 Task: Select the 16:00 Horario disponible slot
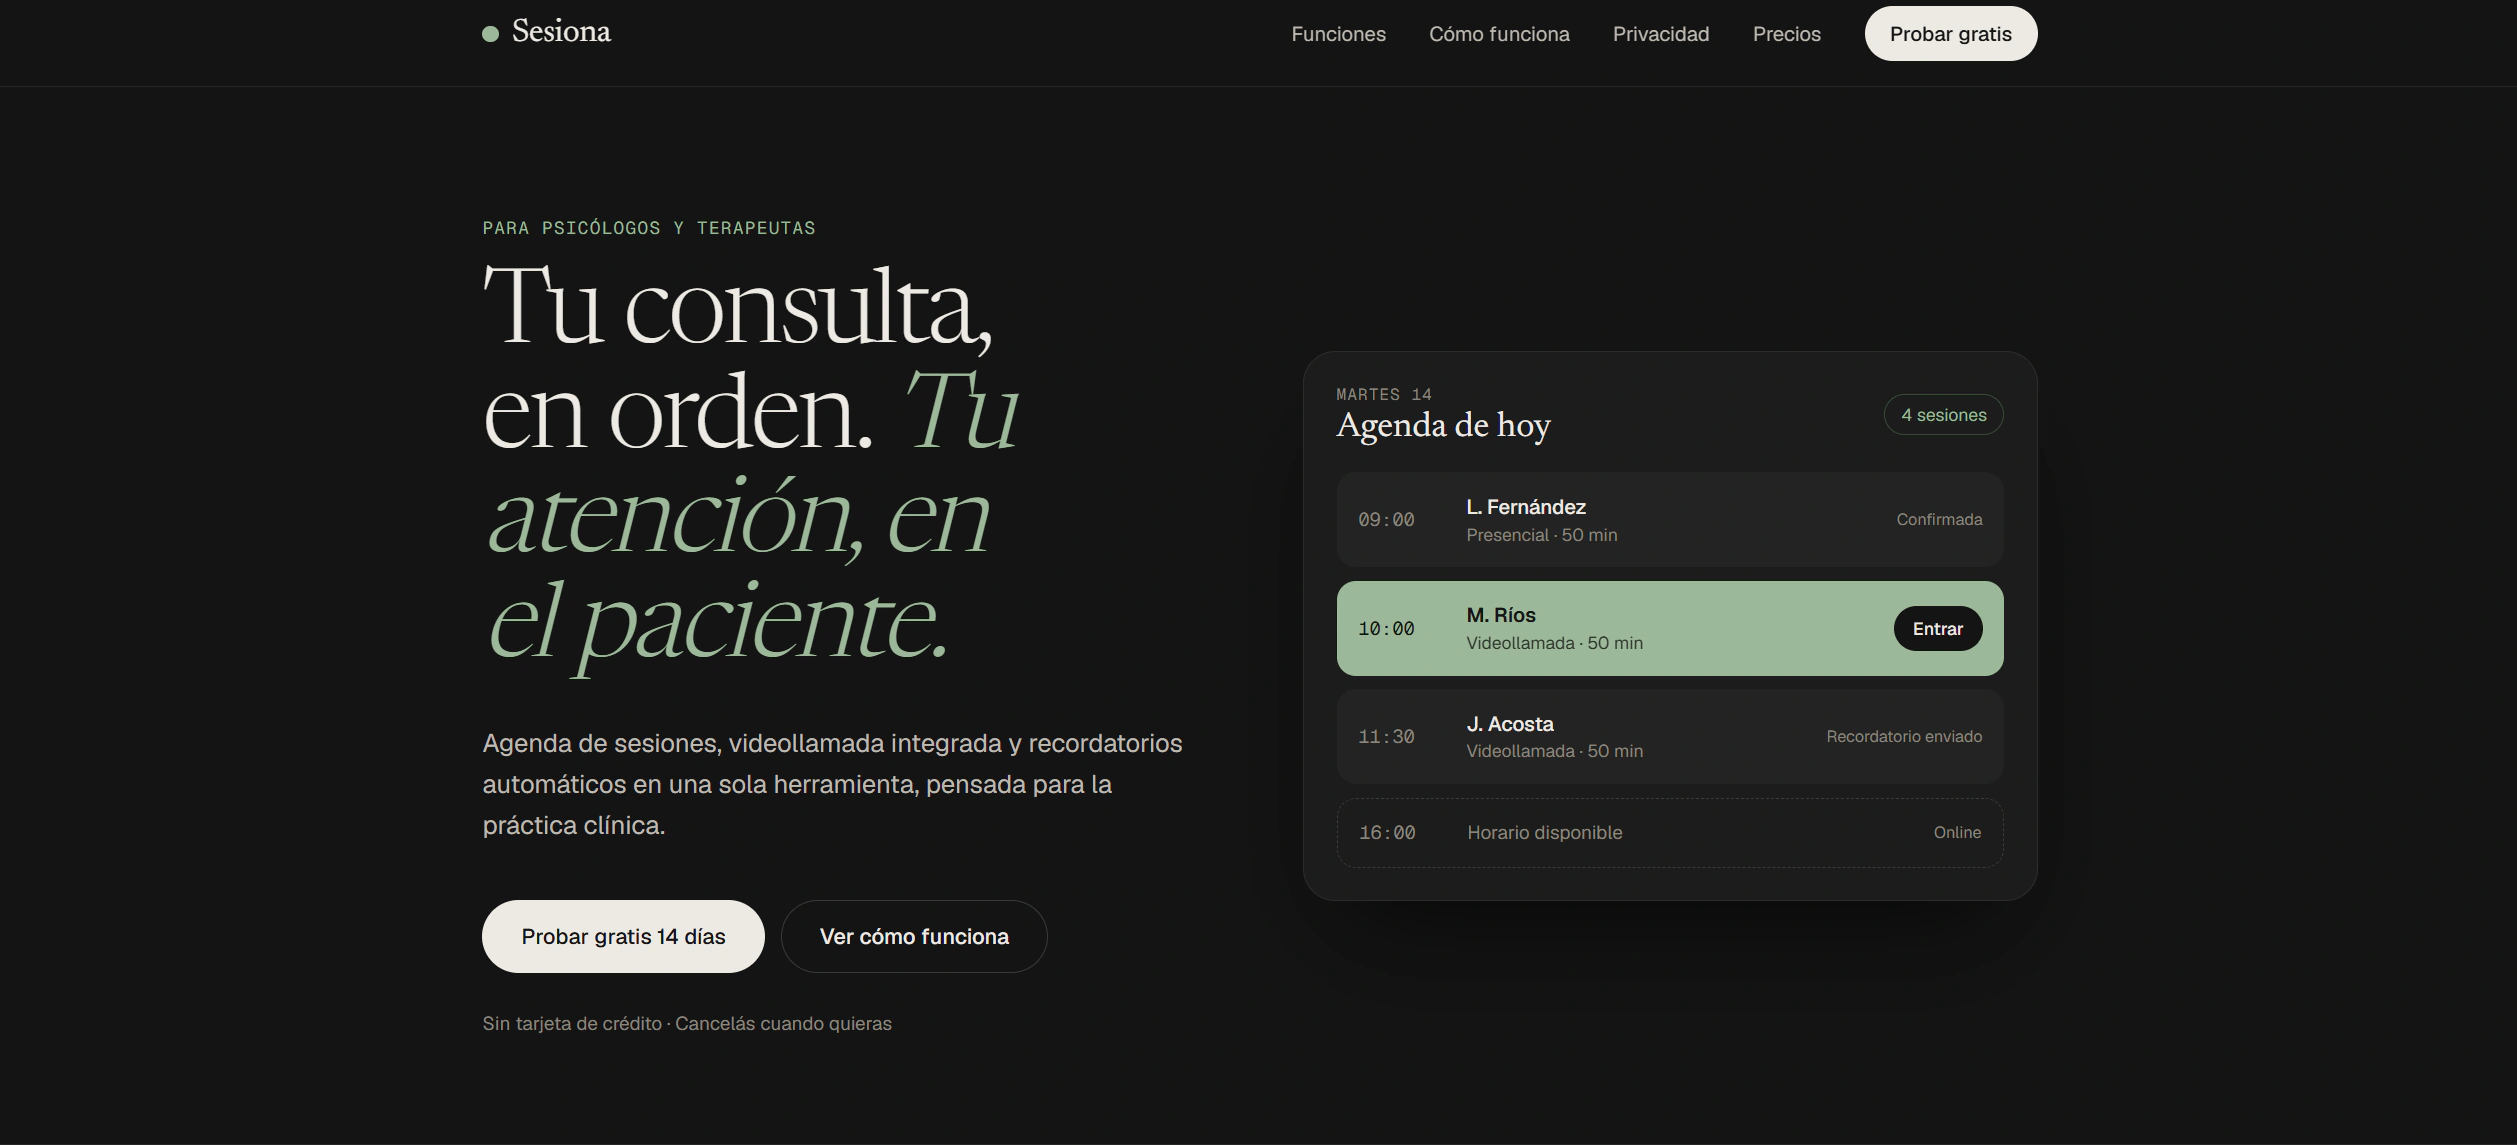point(1669,832)
